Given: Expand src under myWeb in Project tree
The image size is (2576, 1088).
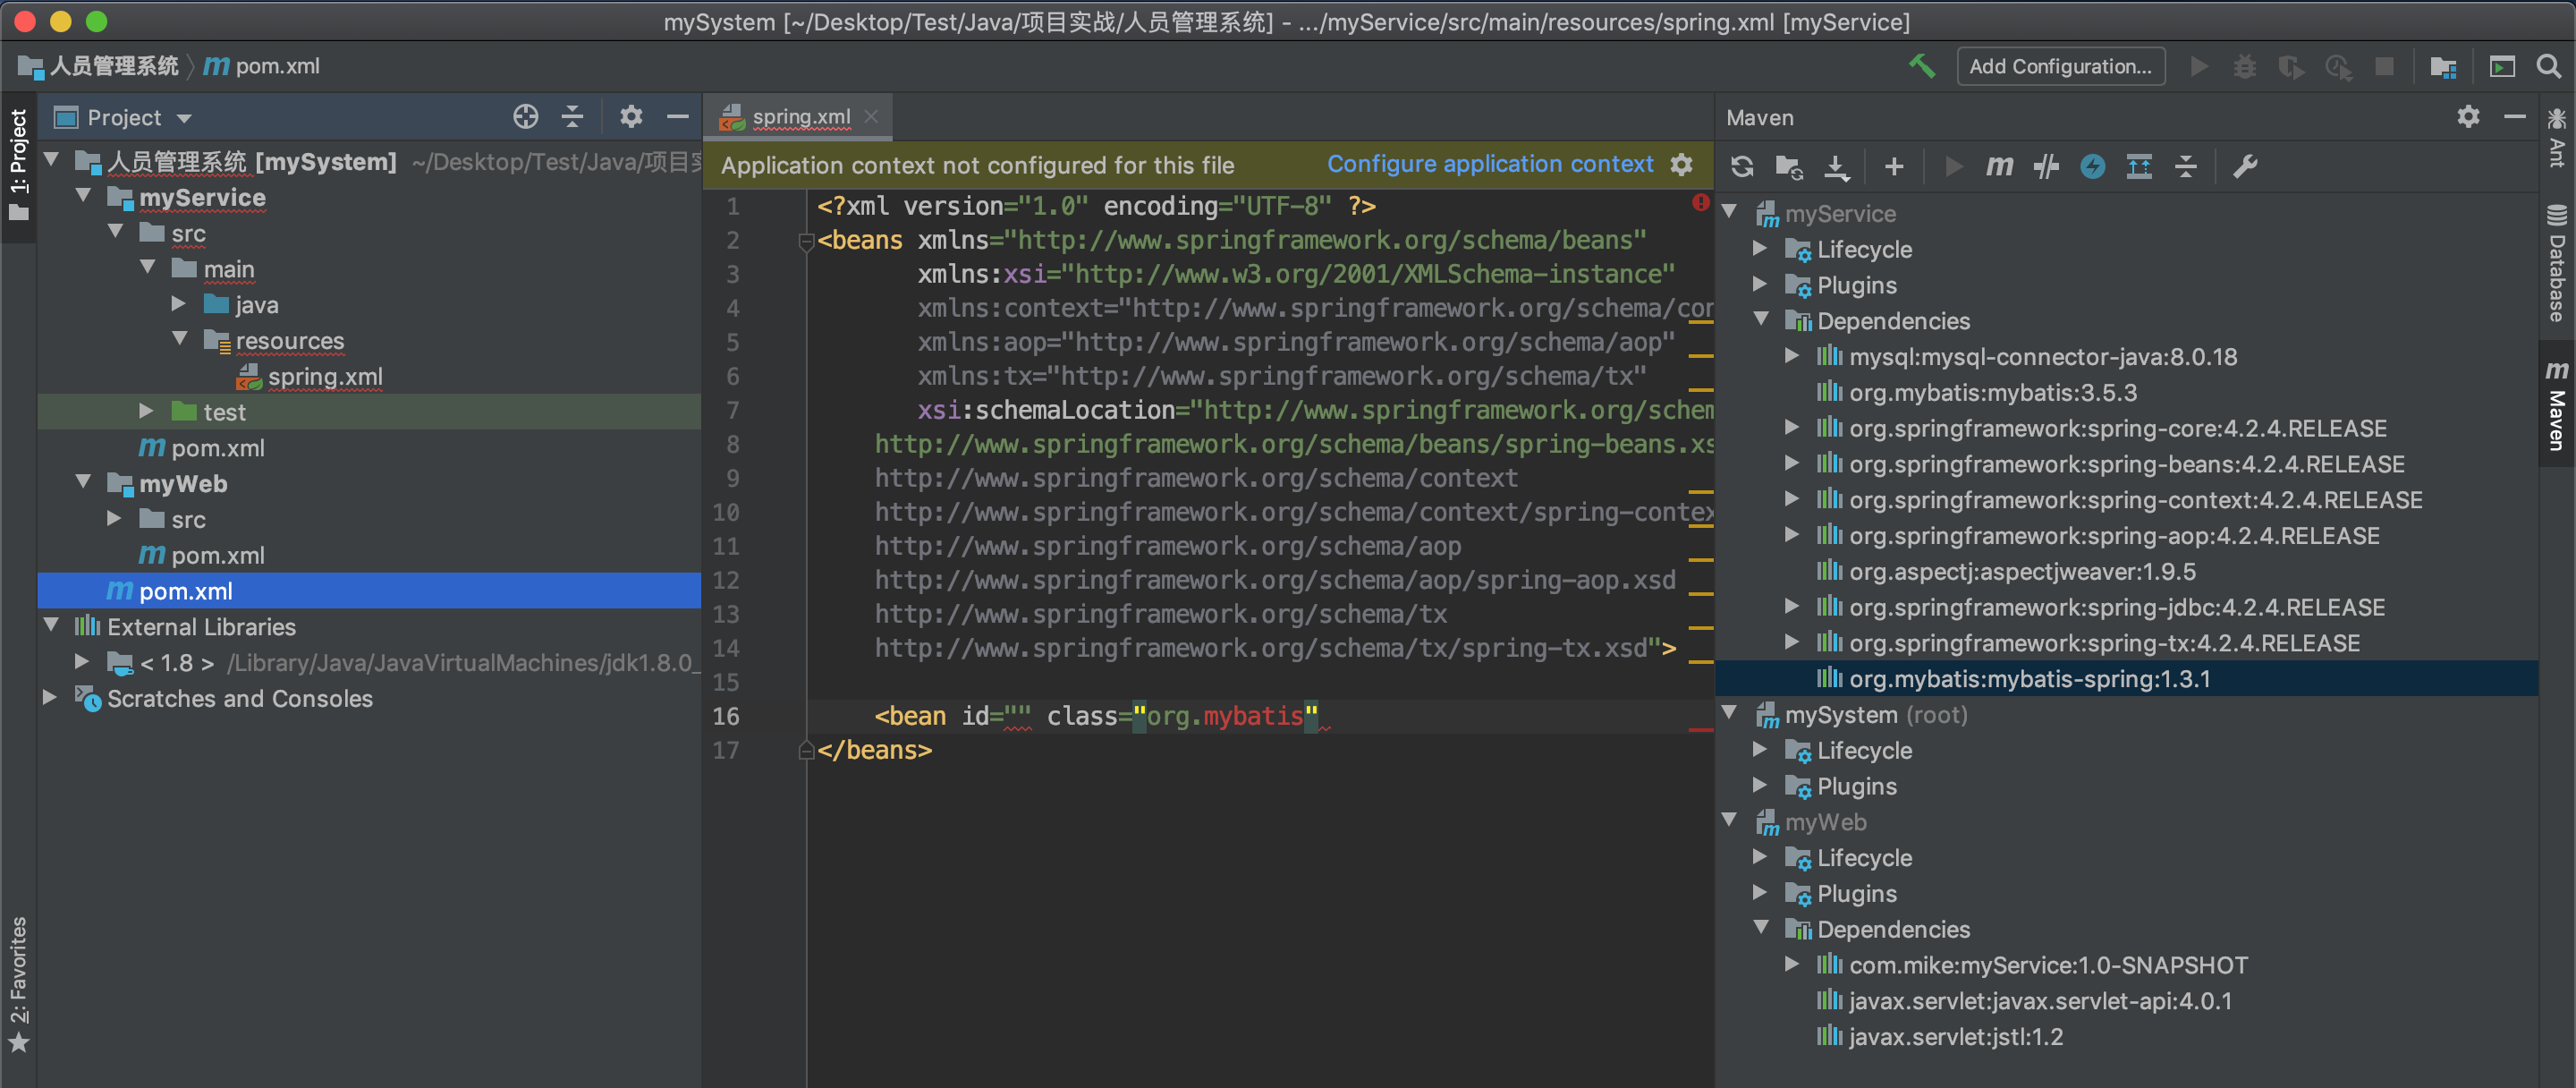Looking at the screenshot, I should 115,518.
